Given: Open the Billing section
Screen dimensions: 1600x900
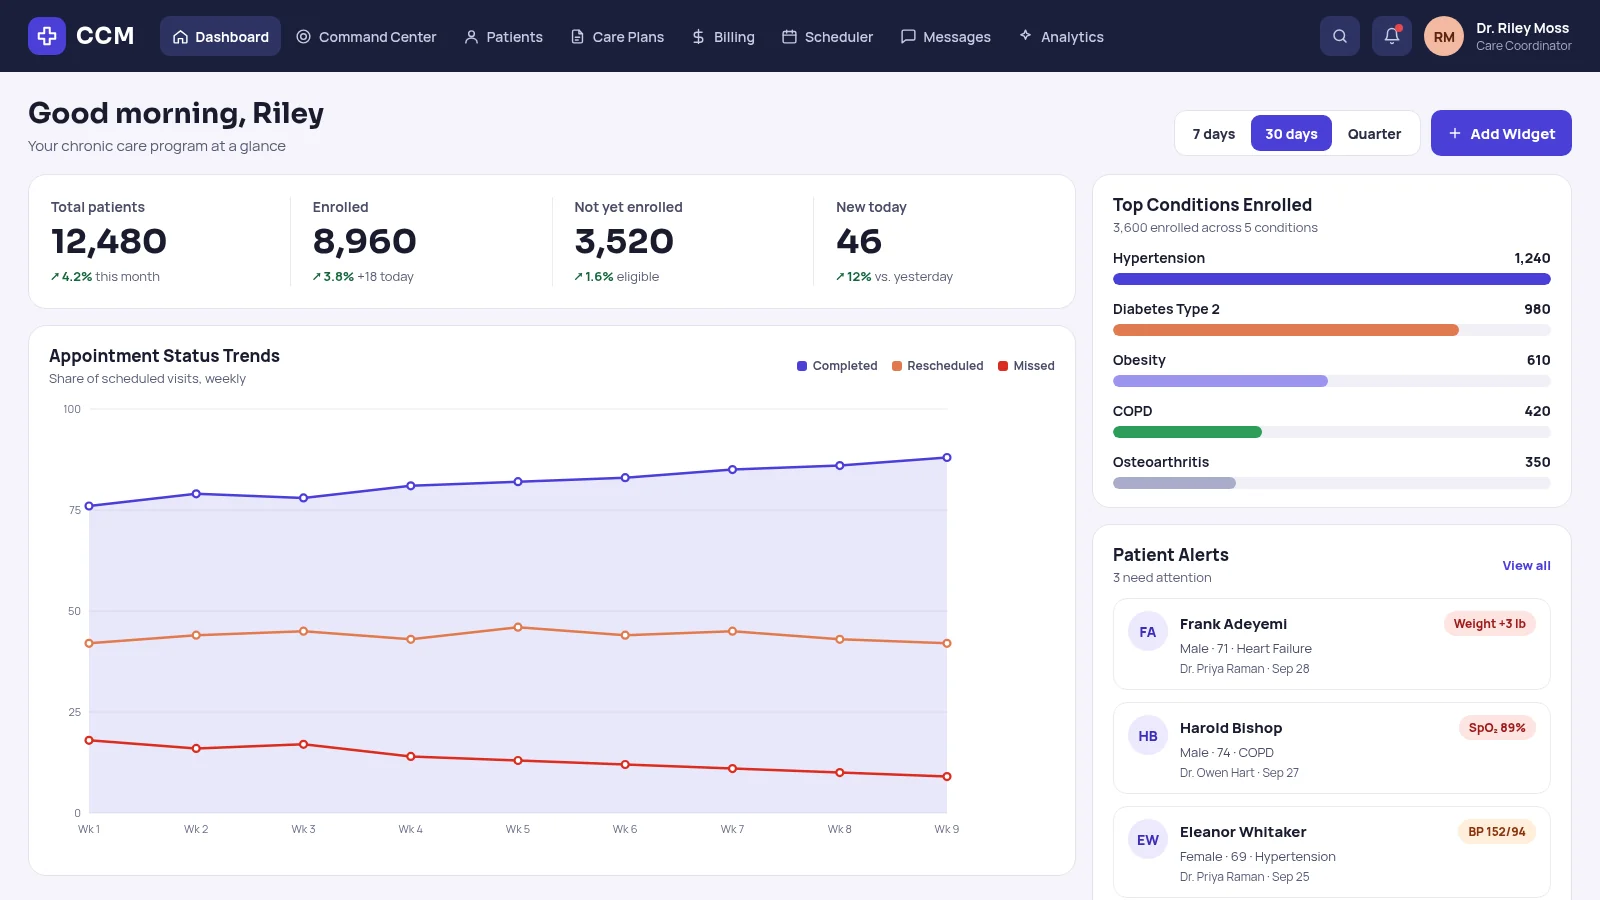Looking at the screenshot, I should [723, 36].
